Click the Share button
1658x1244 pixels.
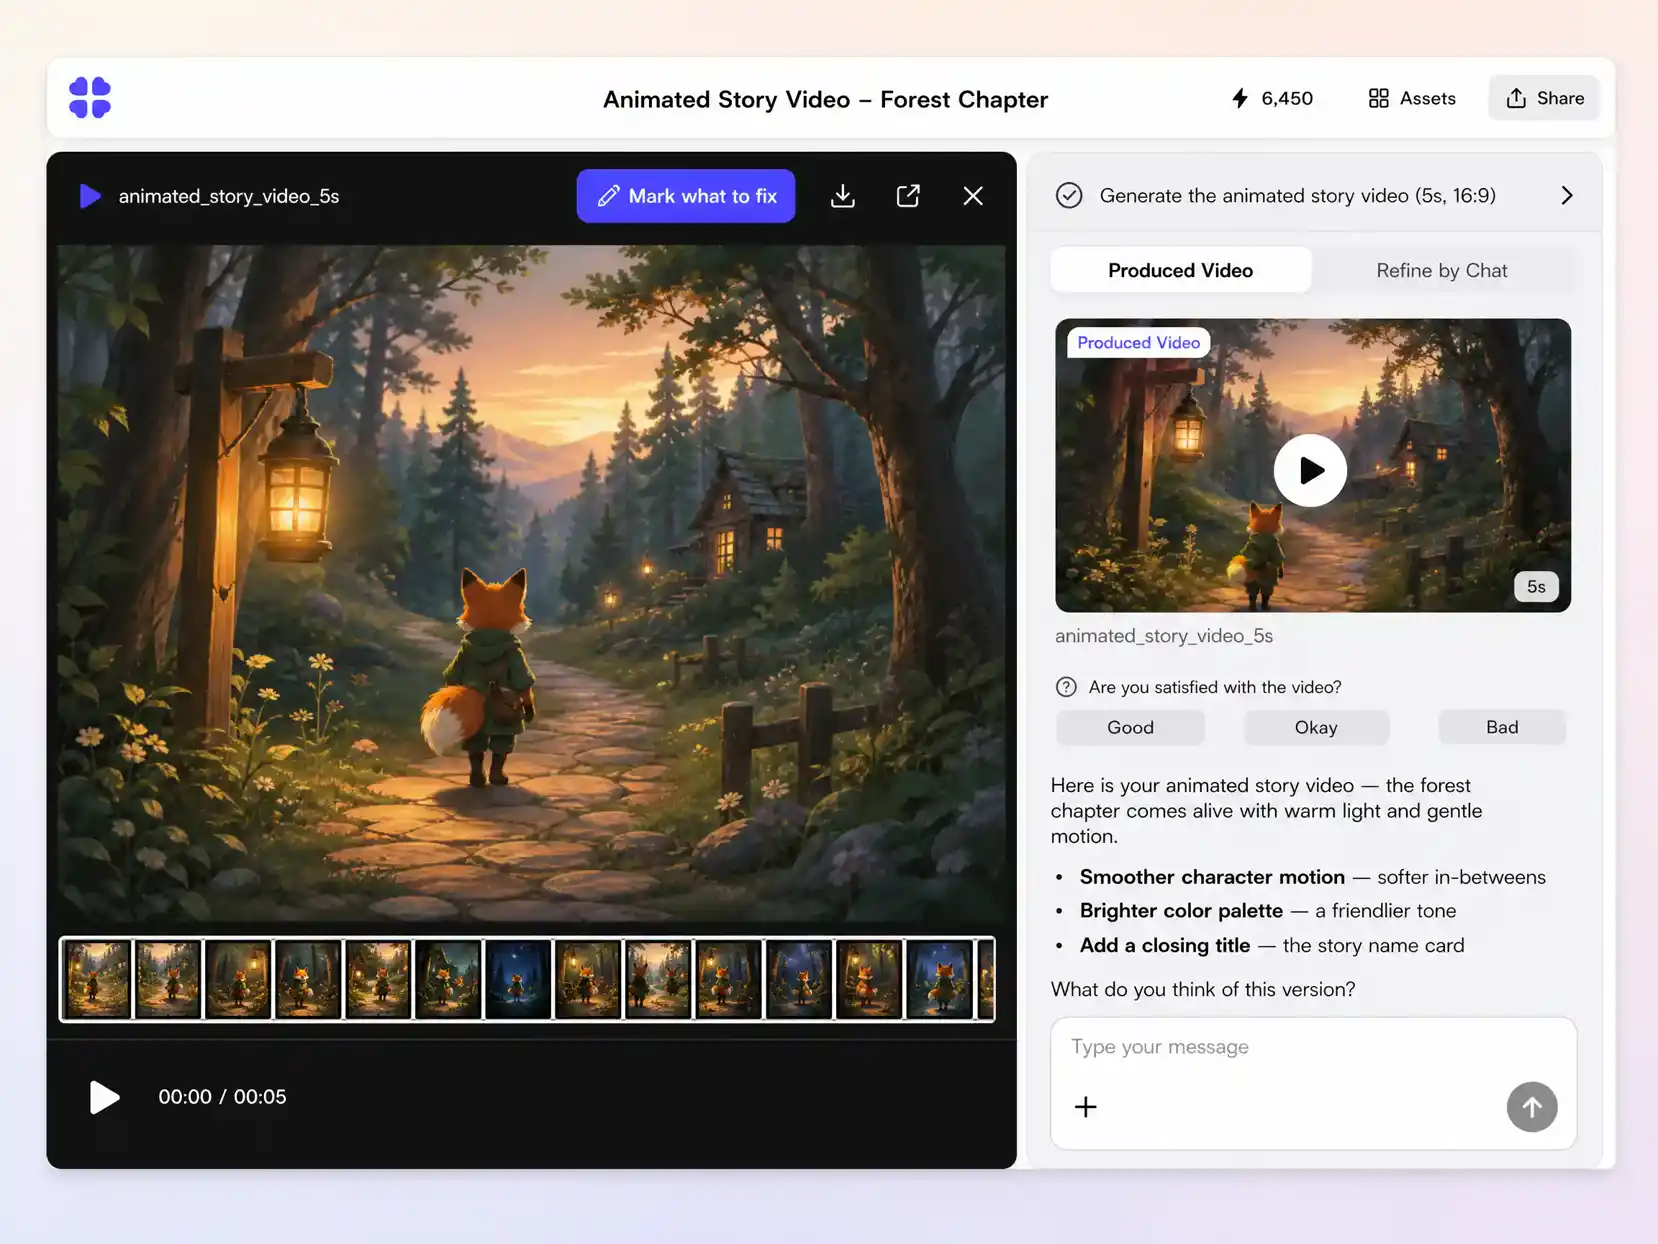[1544, 98]
